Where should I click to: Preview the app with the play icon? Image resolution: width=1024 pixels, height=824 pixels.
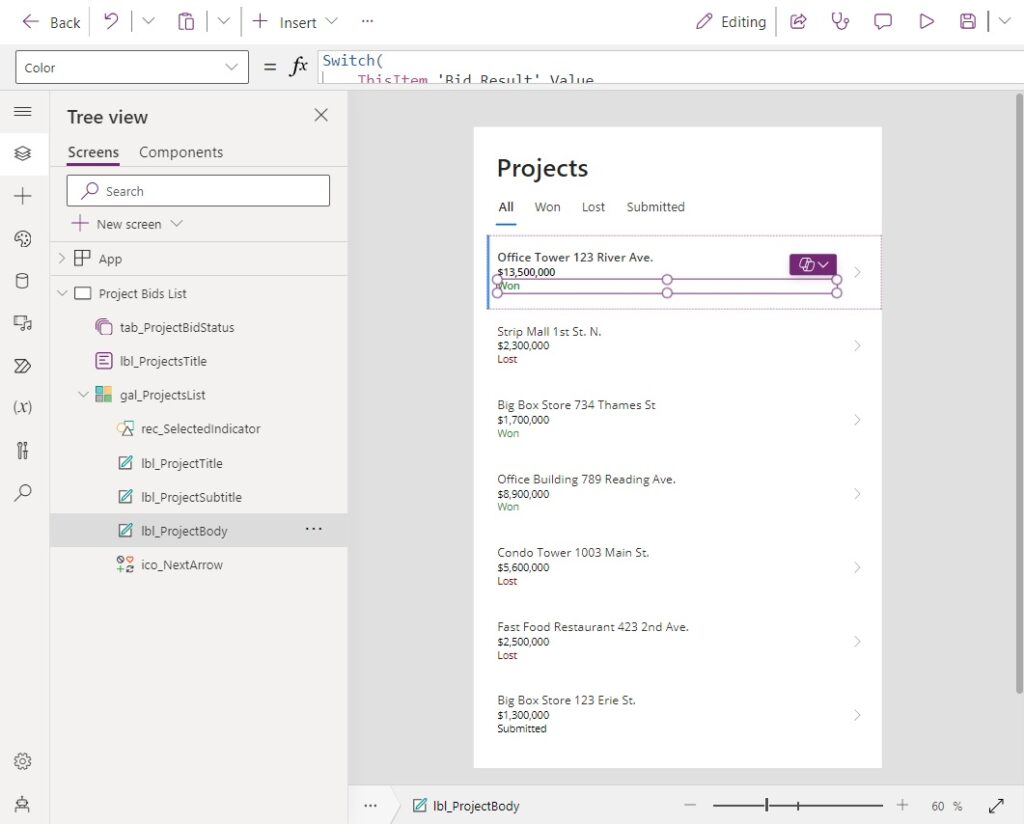click(x=925, y=21)
